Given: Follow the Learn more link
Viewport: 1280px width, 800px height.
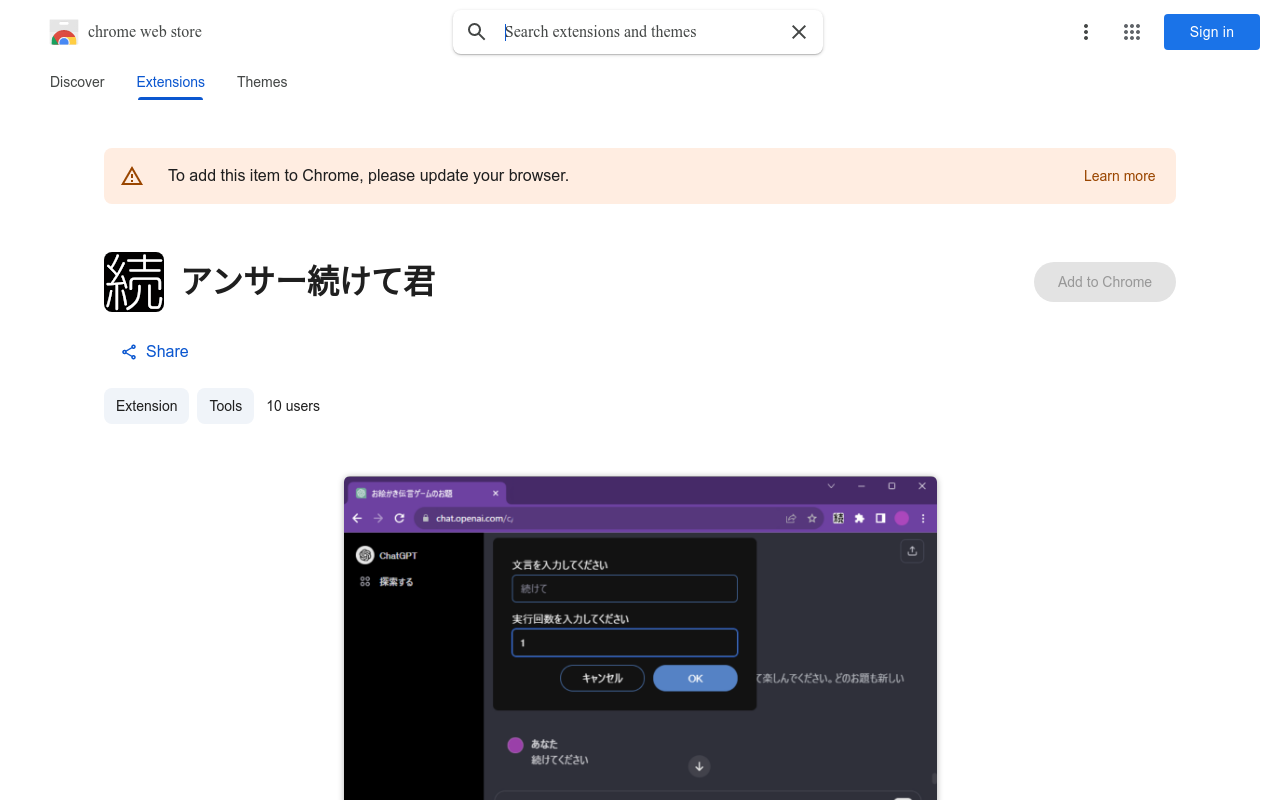Looking at the screenshot, I should point(1119,176).
